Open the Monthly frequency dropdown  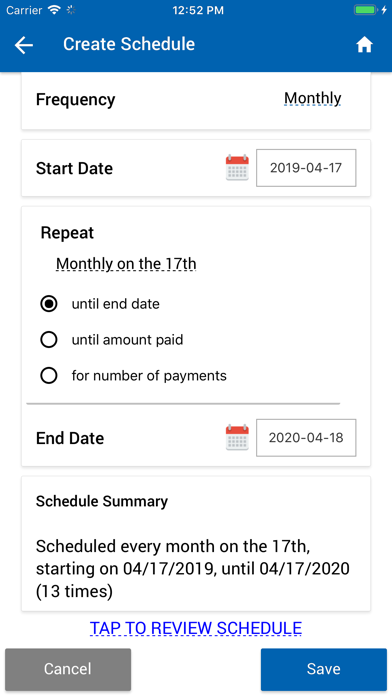(x=313, y=98)
